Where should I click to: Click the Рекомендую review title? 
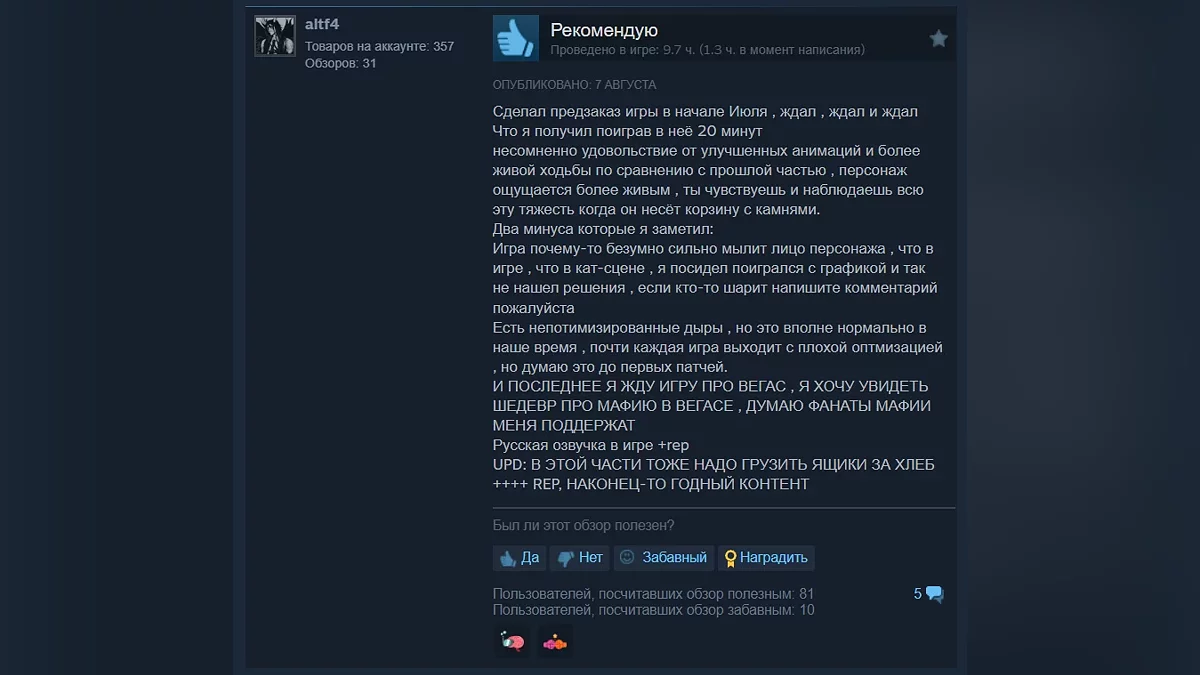point(604,30)
